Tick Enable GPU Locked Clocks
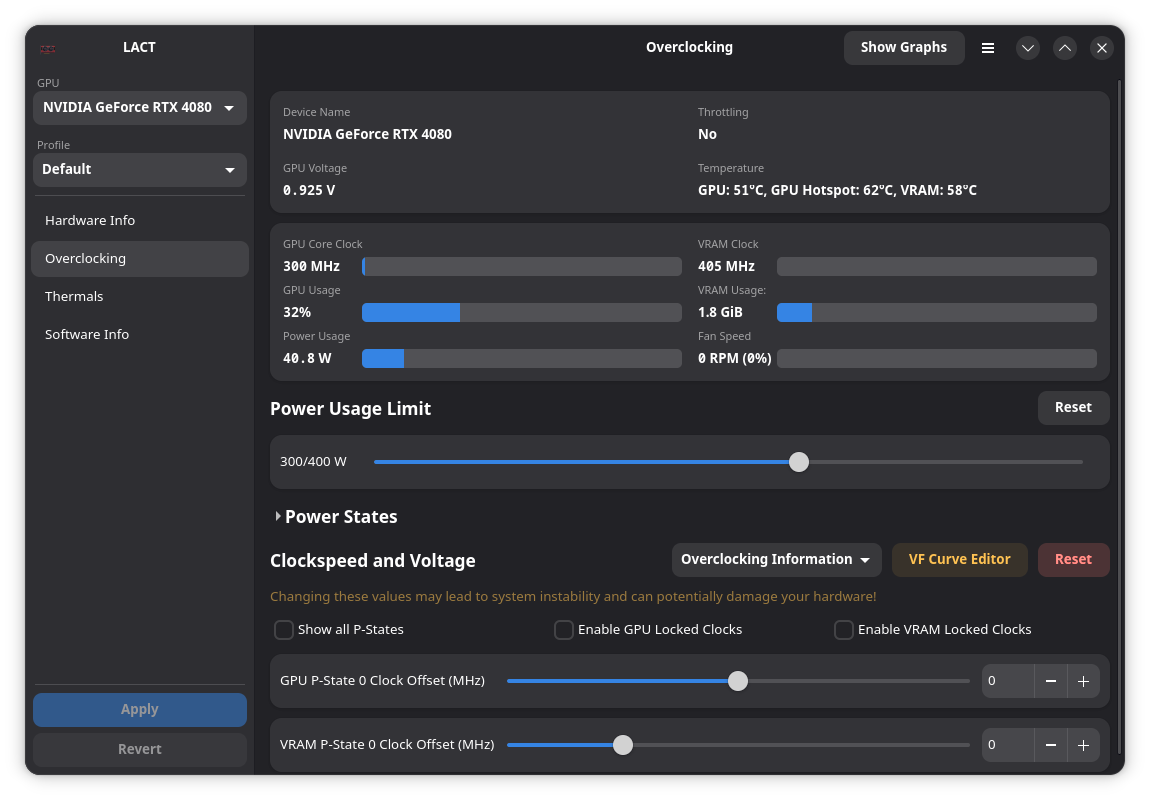This screenshot has height=800, width=1150. click(564, 630)
